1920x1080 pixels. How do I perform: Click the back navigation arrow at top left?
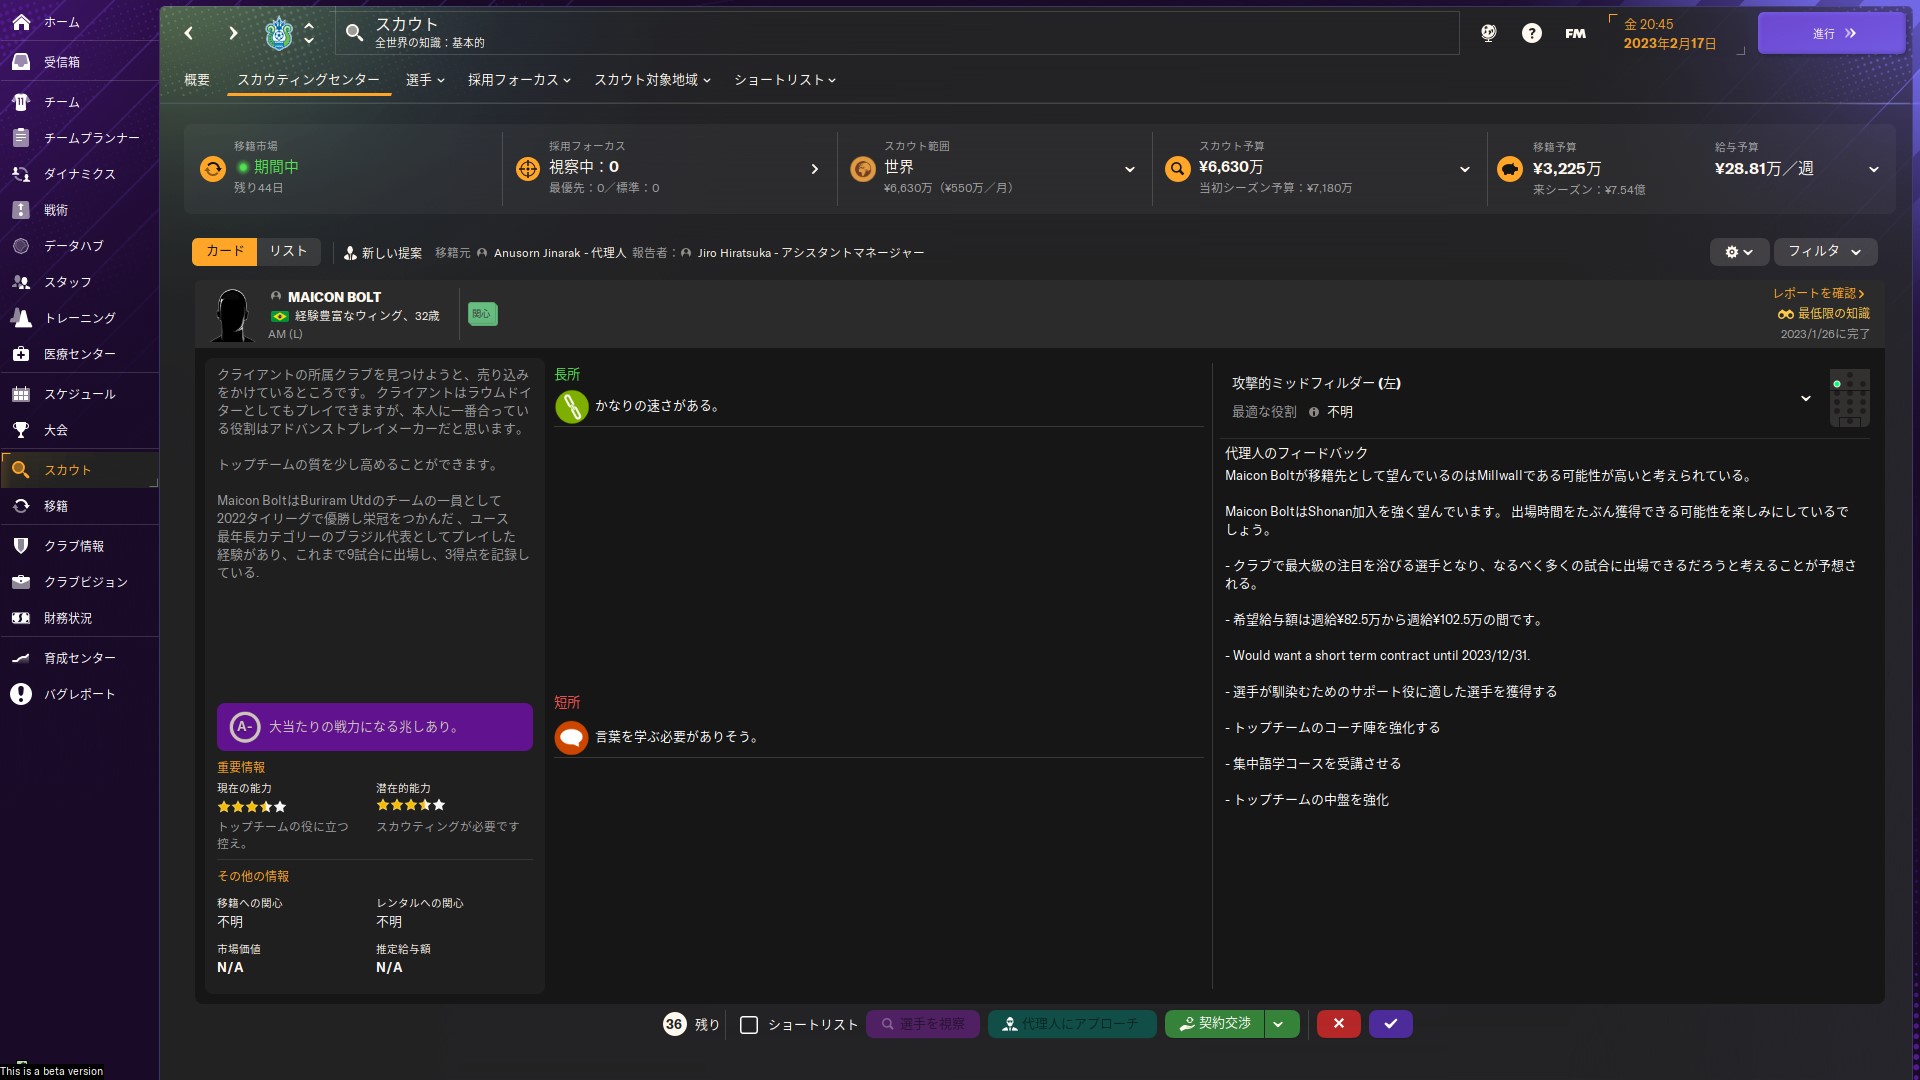189,33
